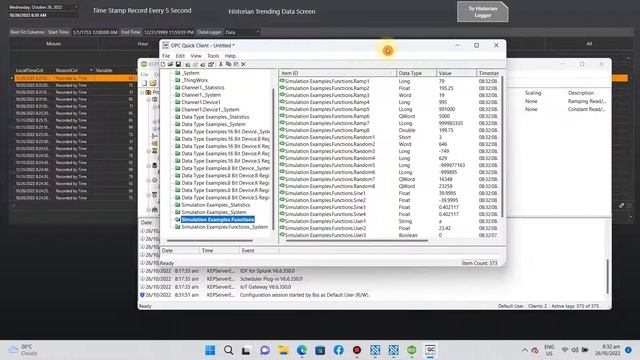Select Simulation Examples.Functions.Random8 row

coord(390,186)
